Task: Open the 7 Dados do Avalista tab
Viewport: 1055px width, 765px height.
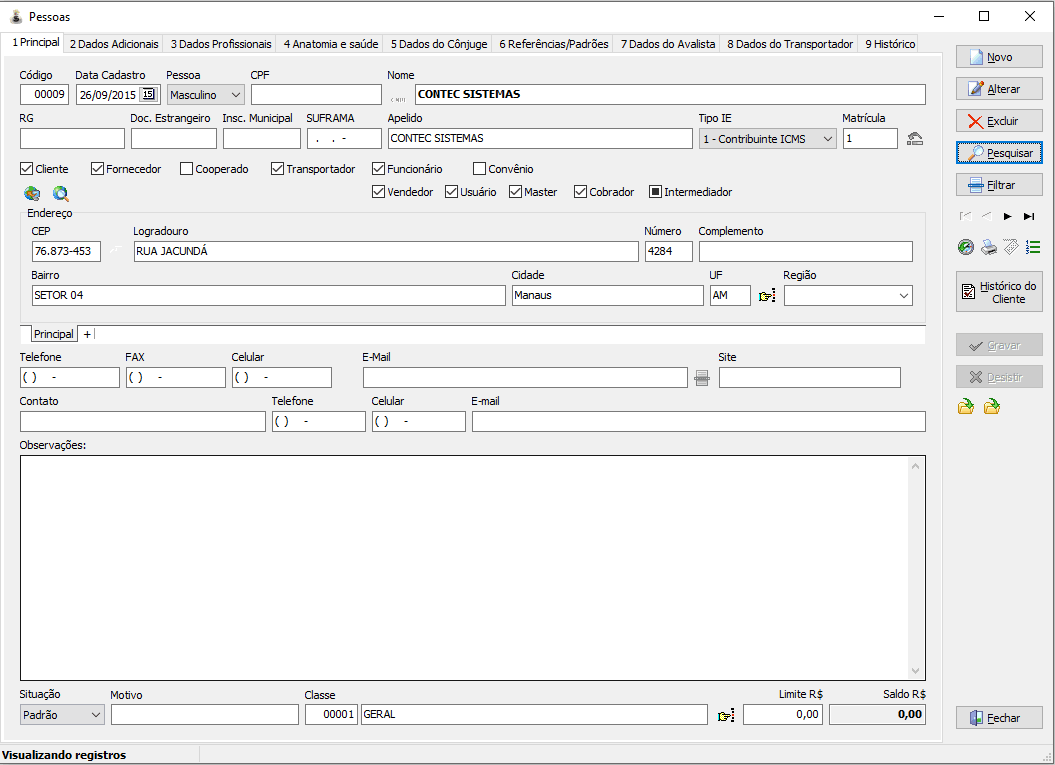Action: tap(667, 44)
